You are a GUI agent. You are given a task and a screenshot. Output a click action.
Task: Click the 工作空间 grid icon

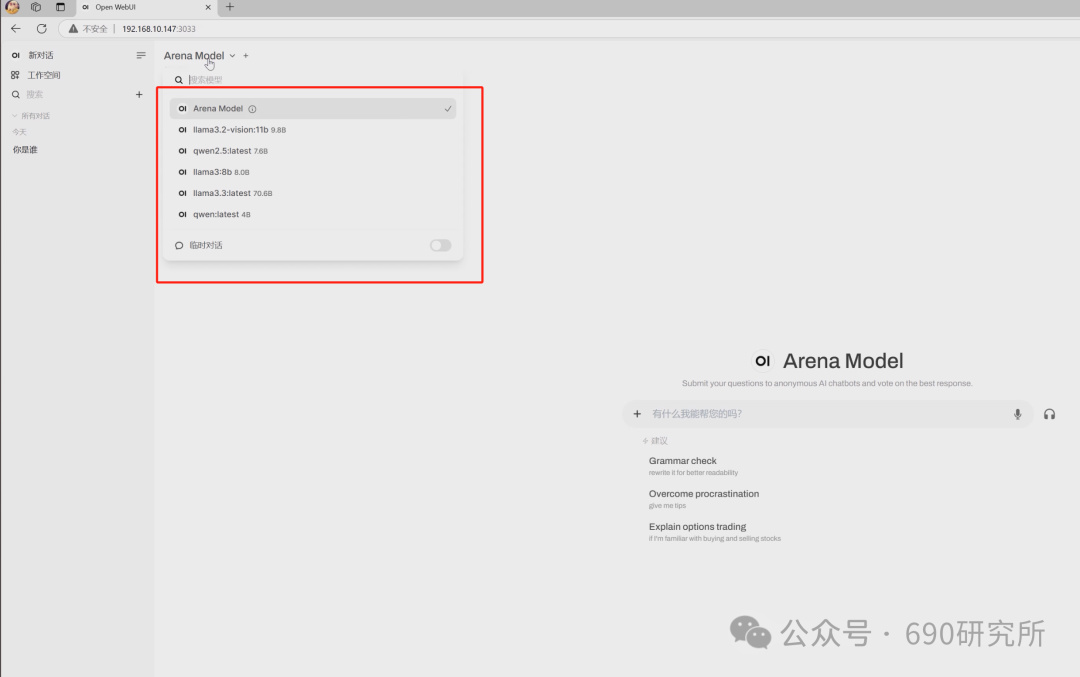15,75
